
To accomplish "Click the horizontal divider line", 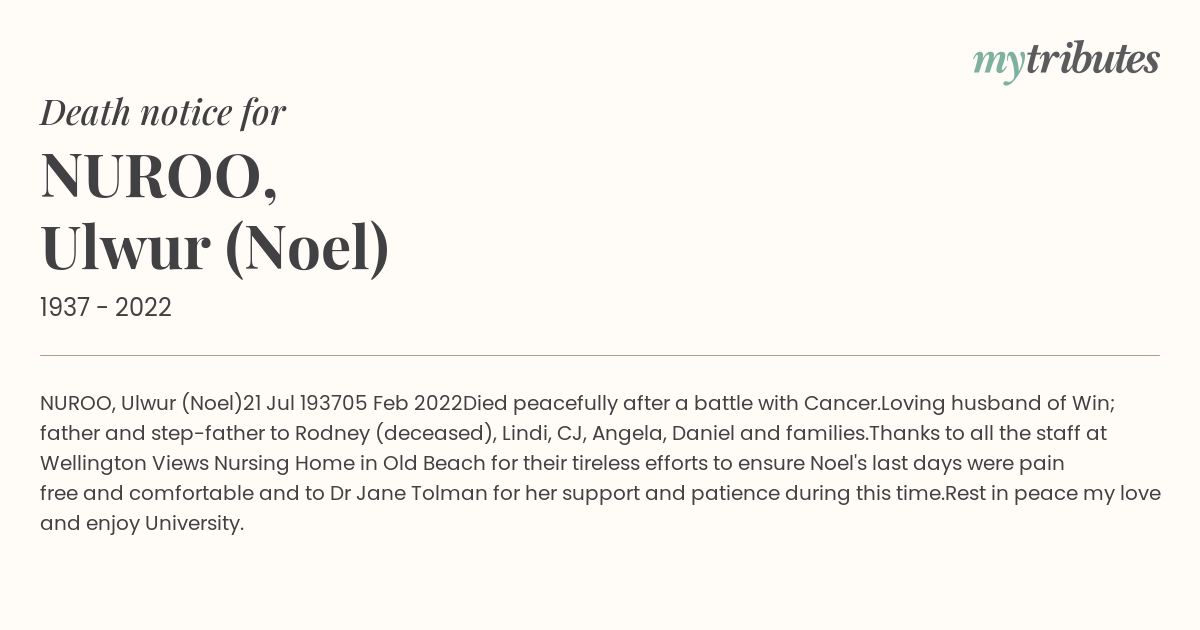I will (600, 355).
